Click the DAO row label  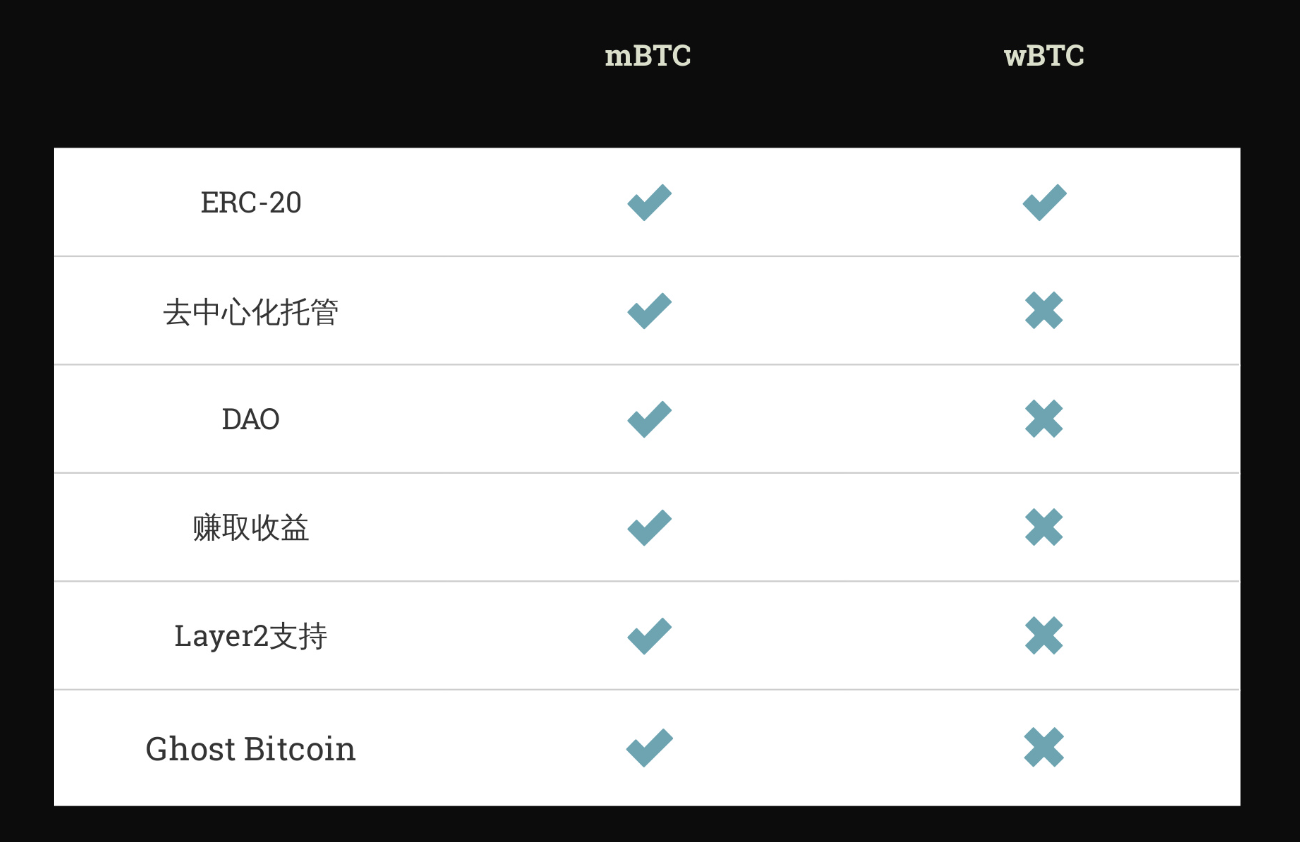coord(251,419)
